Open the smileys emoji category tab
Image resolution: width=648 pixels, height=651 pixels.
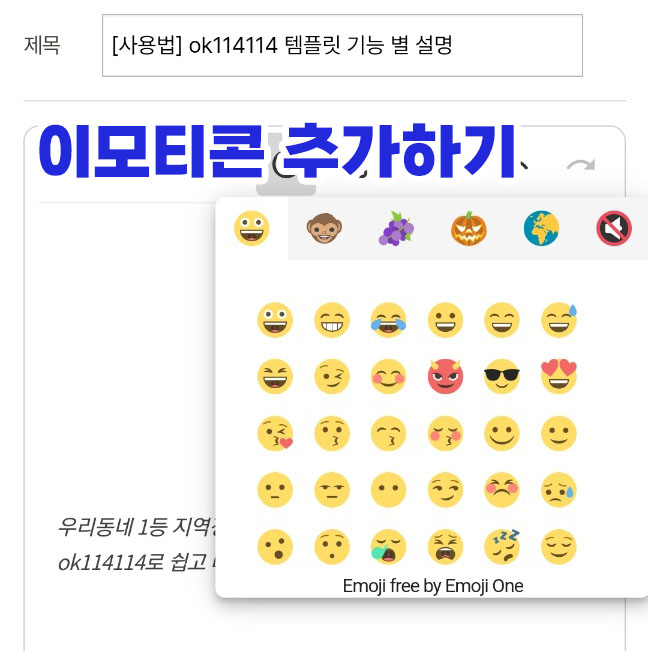point(252,228)
